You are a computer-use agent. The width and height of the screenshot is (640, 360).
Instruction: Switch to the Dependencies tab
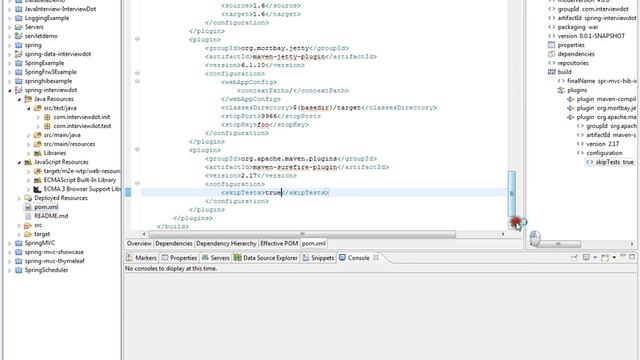point(173,244)
